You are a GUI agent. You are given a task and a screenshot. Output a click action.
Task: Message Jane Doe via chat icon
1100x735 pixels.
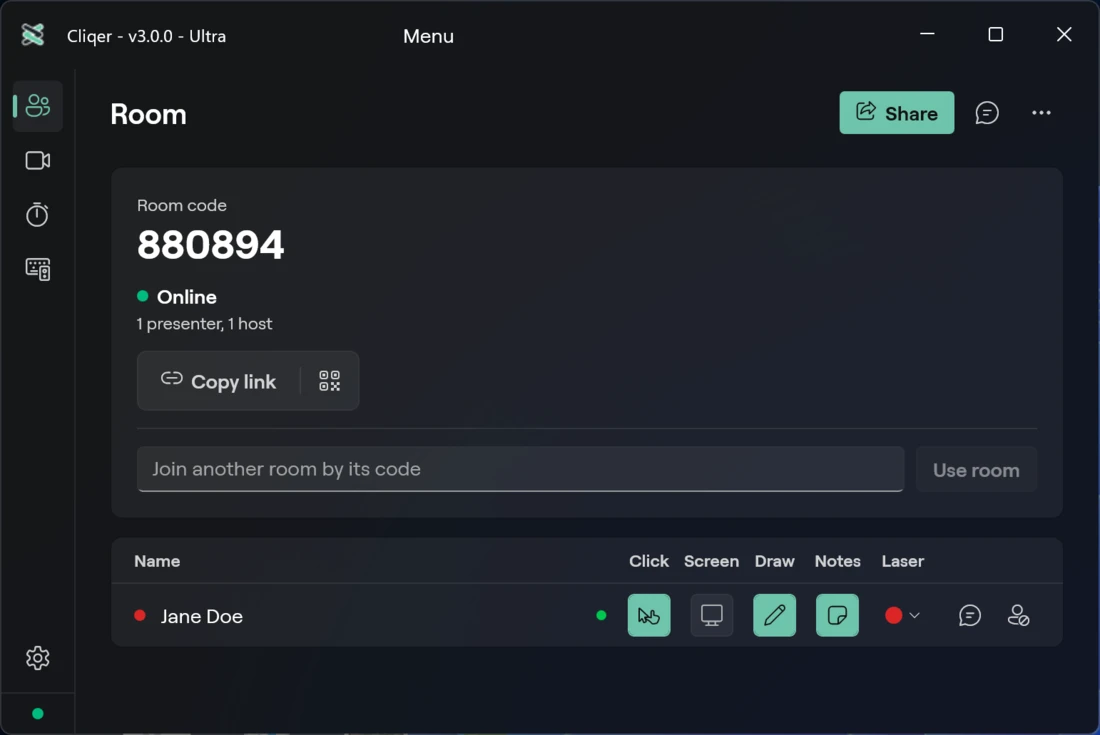[970, 615]
